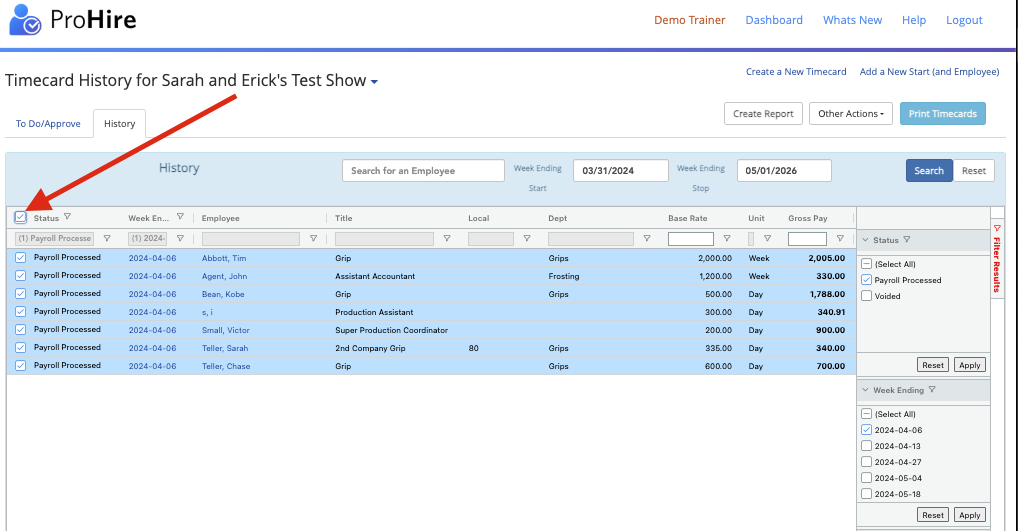Collapse the Status filter section chevron
The height and width of the screenshot is (531, 1018).
(x=865, y=240)
